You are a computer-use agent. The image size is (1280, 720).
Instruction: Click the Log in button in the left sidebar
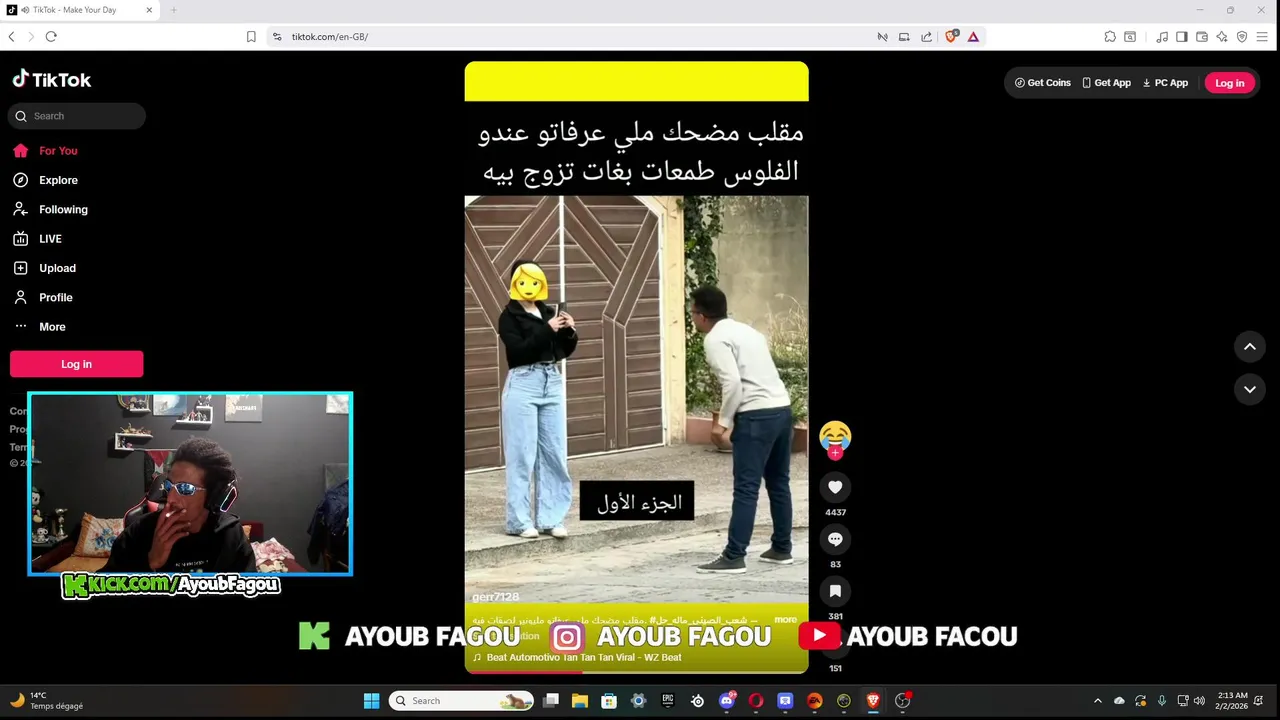pyautogui.click(x=76, y=364)
